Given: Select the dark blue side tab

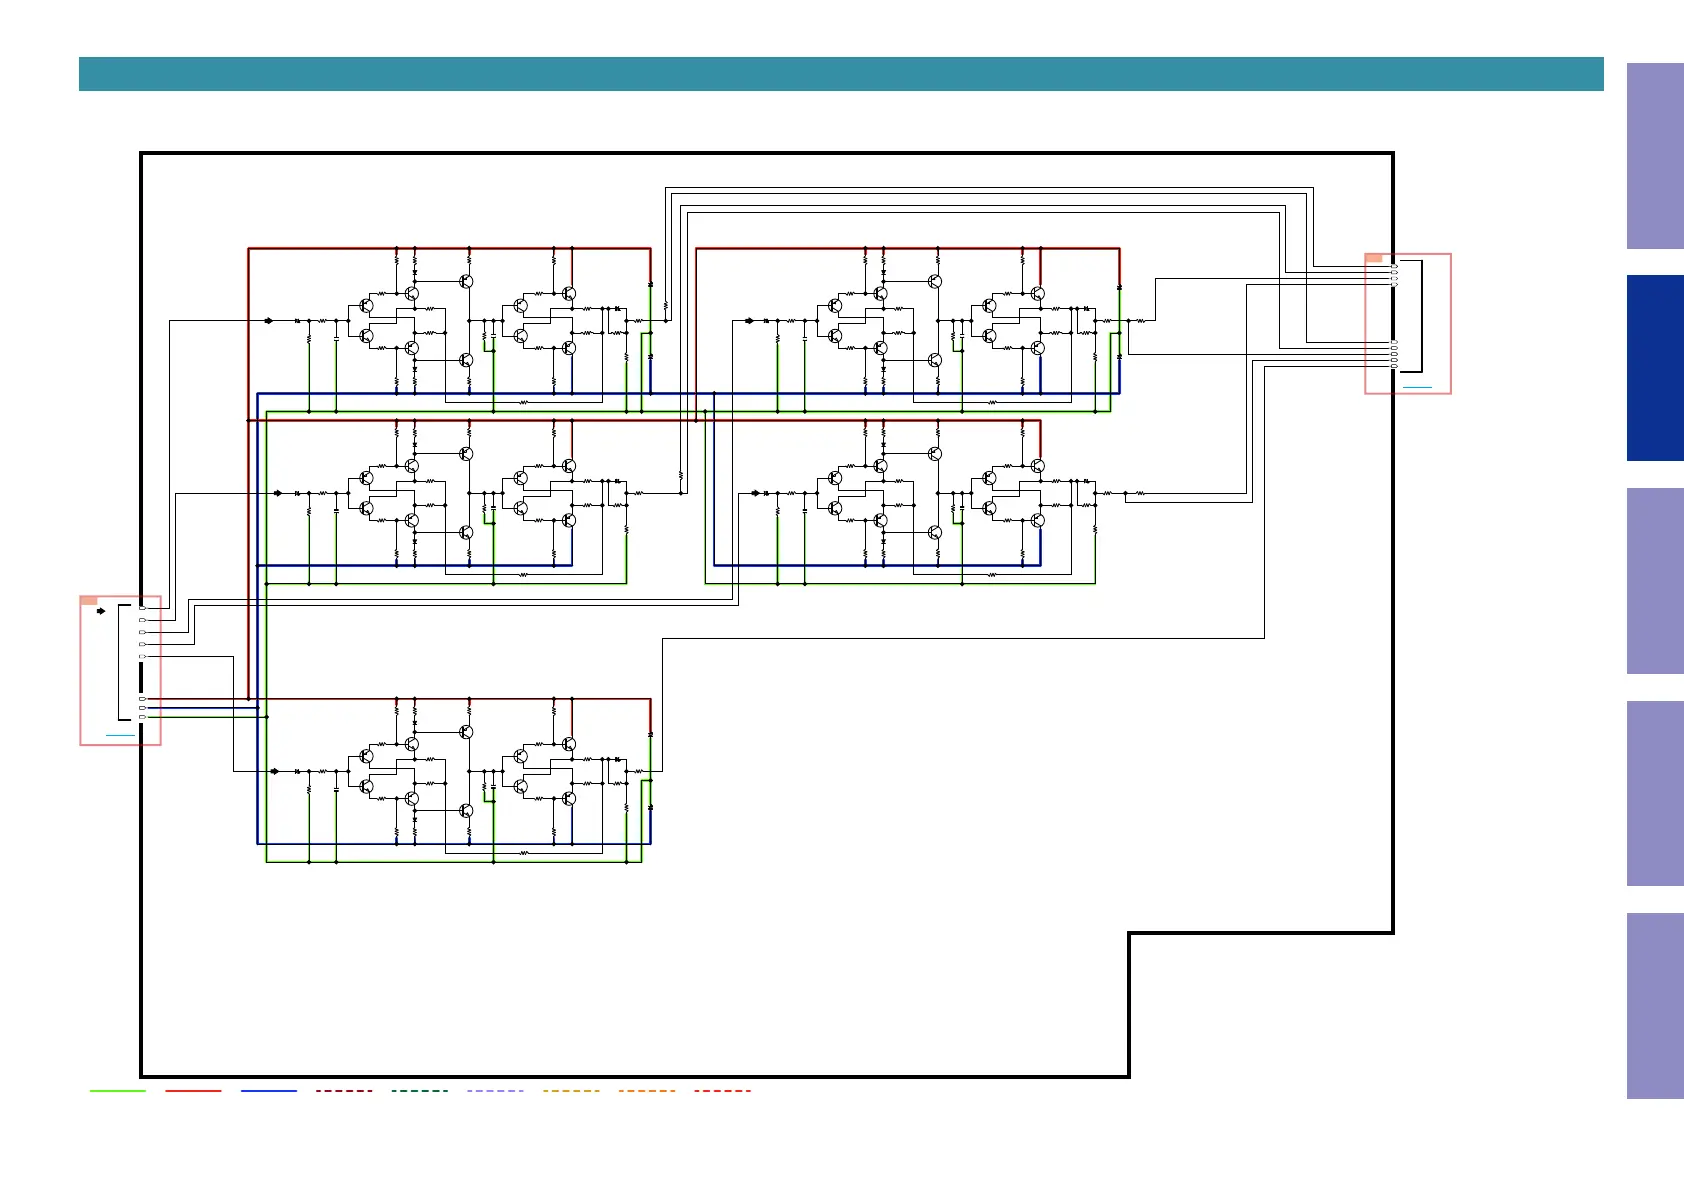Looking at the screenshot, I should click(1654, 368).
